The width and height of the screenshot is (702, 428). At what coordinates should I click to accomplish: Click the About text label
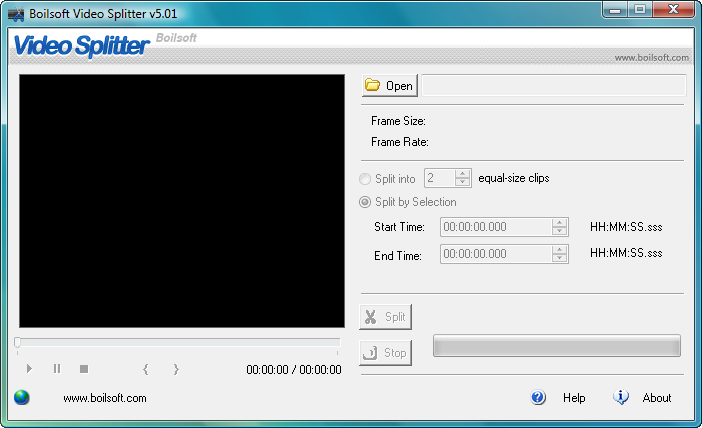tap(657, 398)
